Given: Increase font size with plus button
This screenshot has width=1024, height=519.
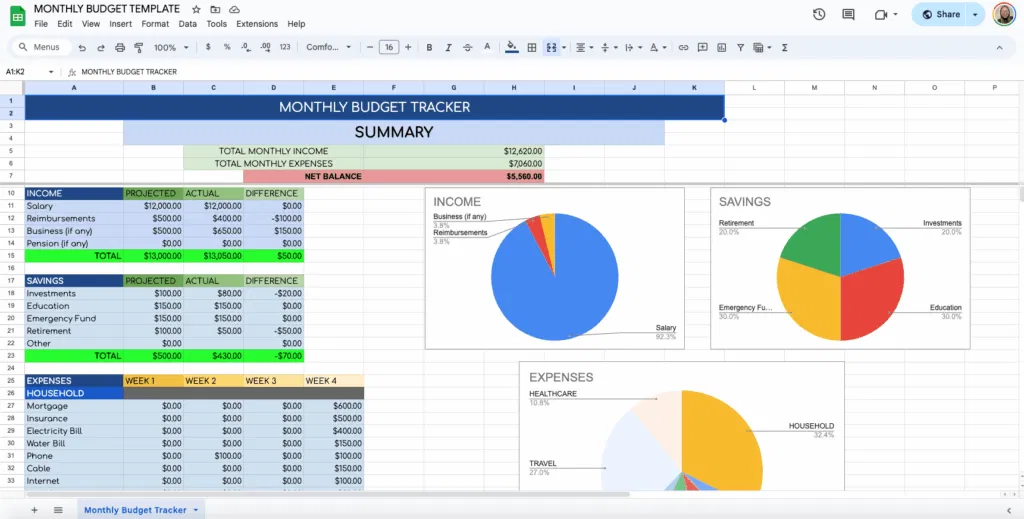Looking at the screenshot, I should (x=408, y=47).
